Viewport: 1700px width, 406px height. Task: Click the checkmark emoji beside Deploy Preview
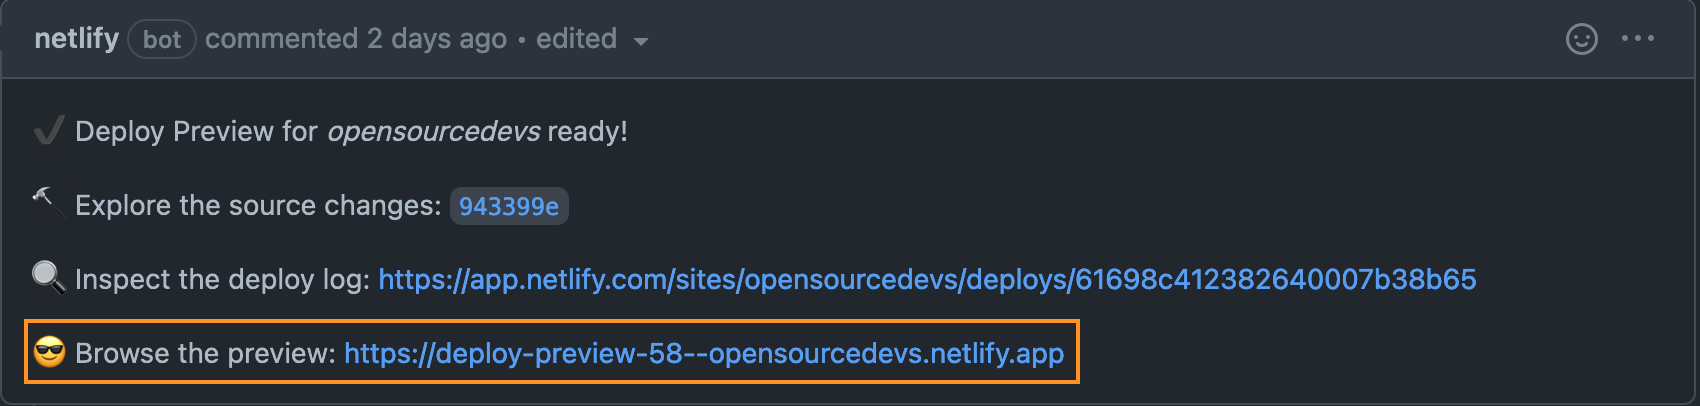point(48,131)
